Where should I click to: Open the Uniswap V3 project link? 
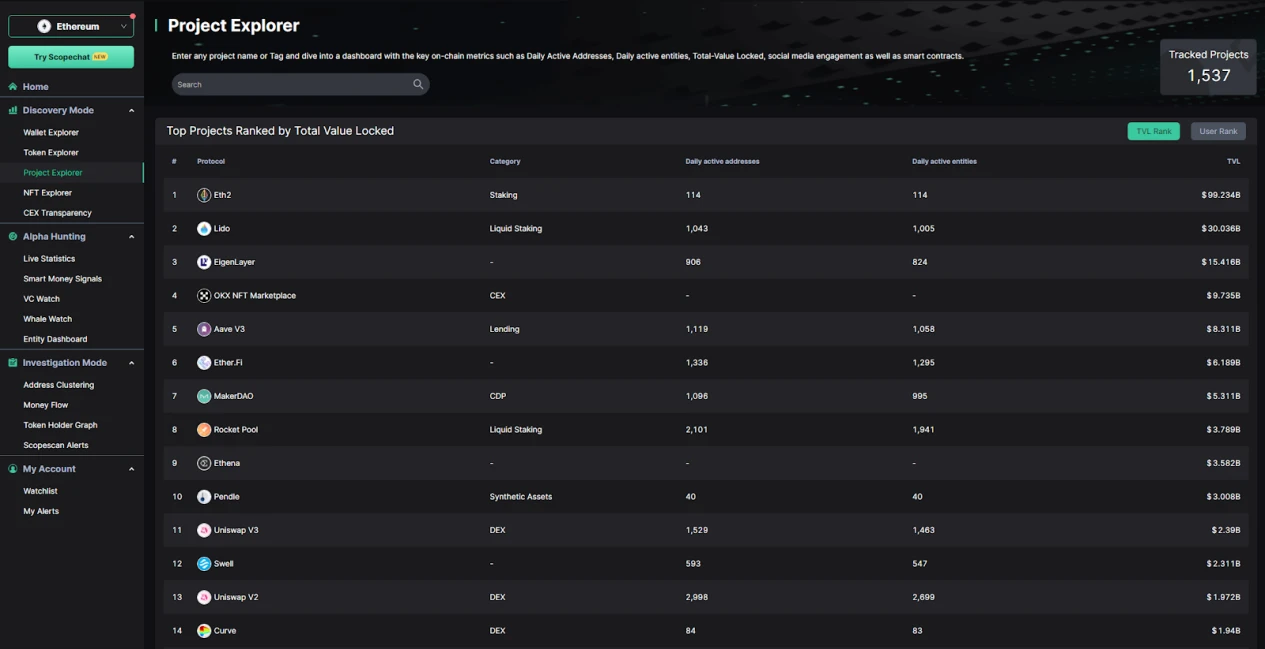point(236,530)
